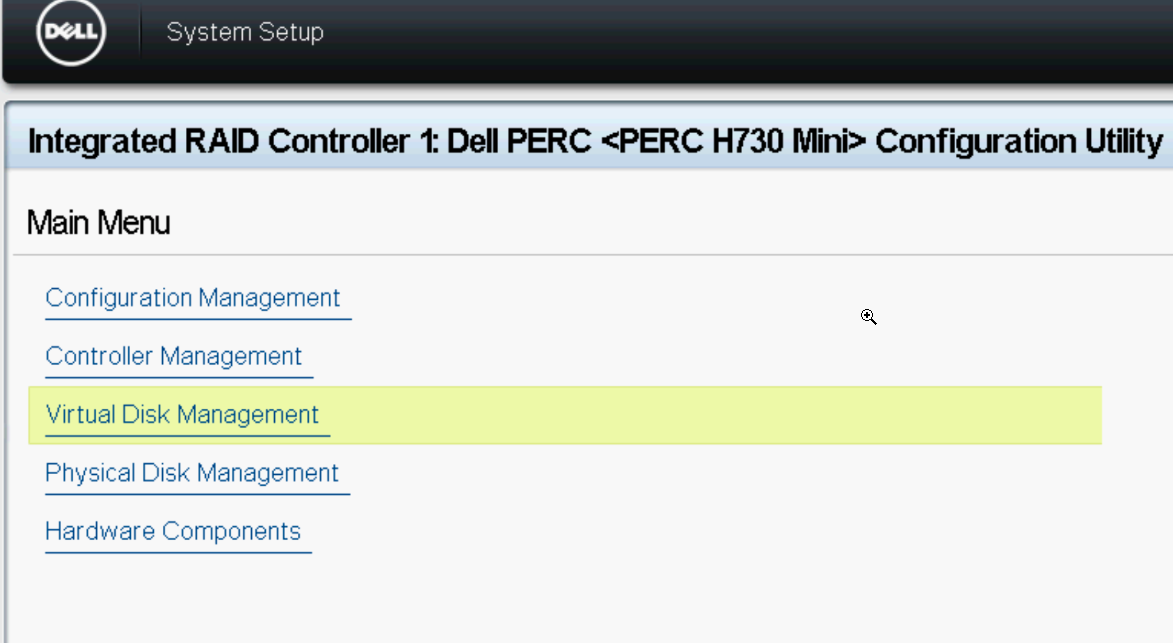The width and height of the screenshot is (1173, 643).
Task: Click the System Setup title text
Action: pos(245,32)
